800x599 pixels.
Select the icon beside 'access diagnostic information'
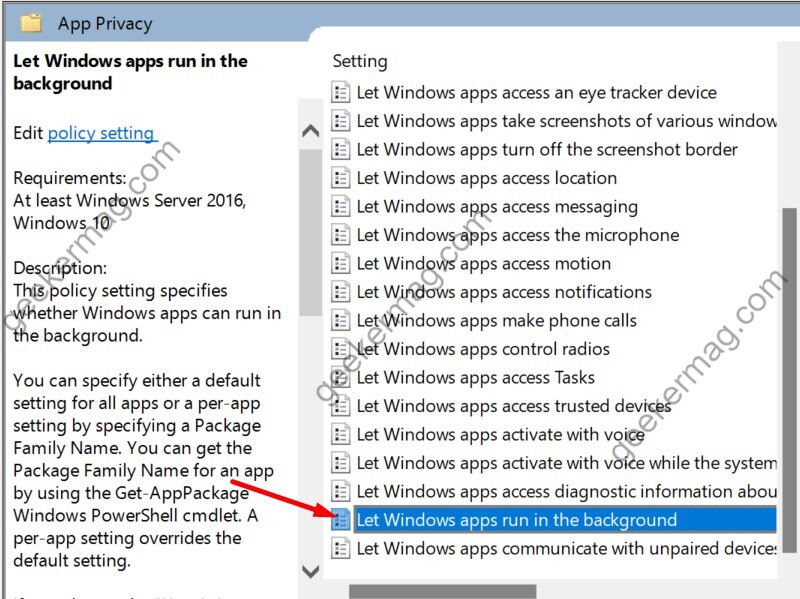pos(340,492)
